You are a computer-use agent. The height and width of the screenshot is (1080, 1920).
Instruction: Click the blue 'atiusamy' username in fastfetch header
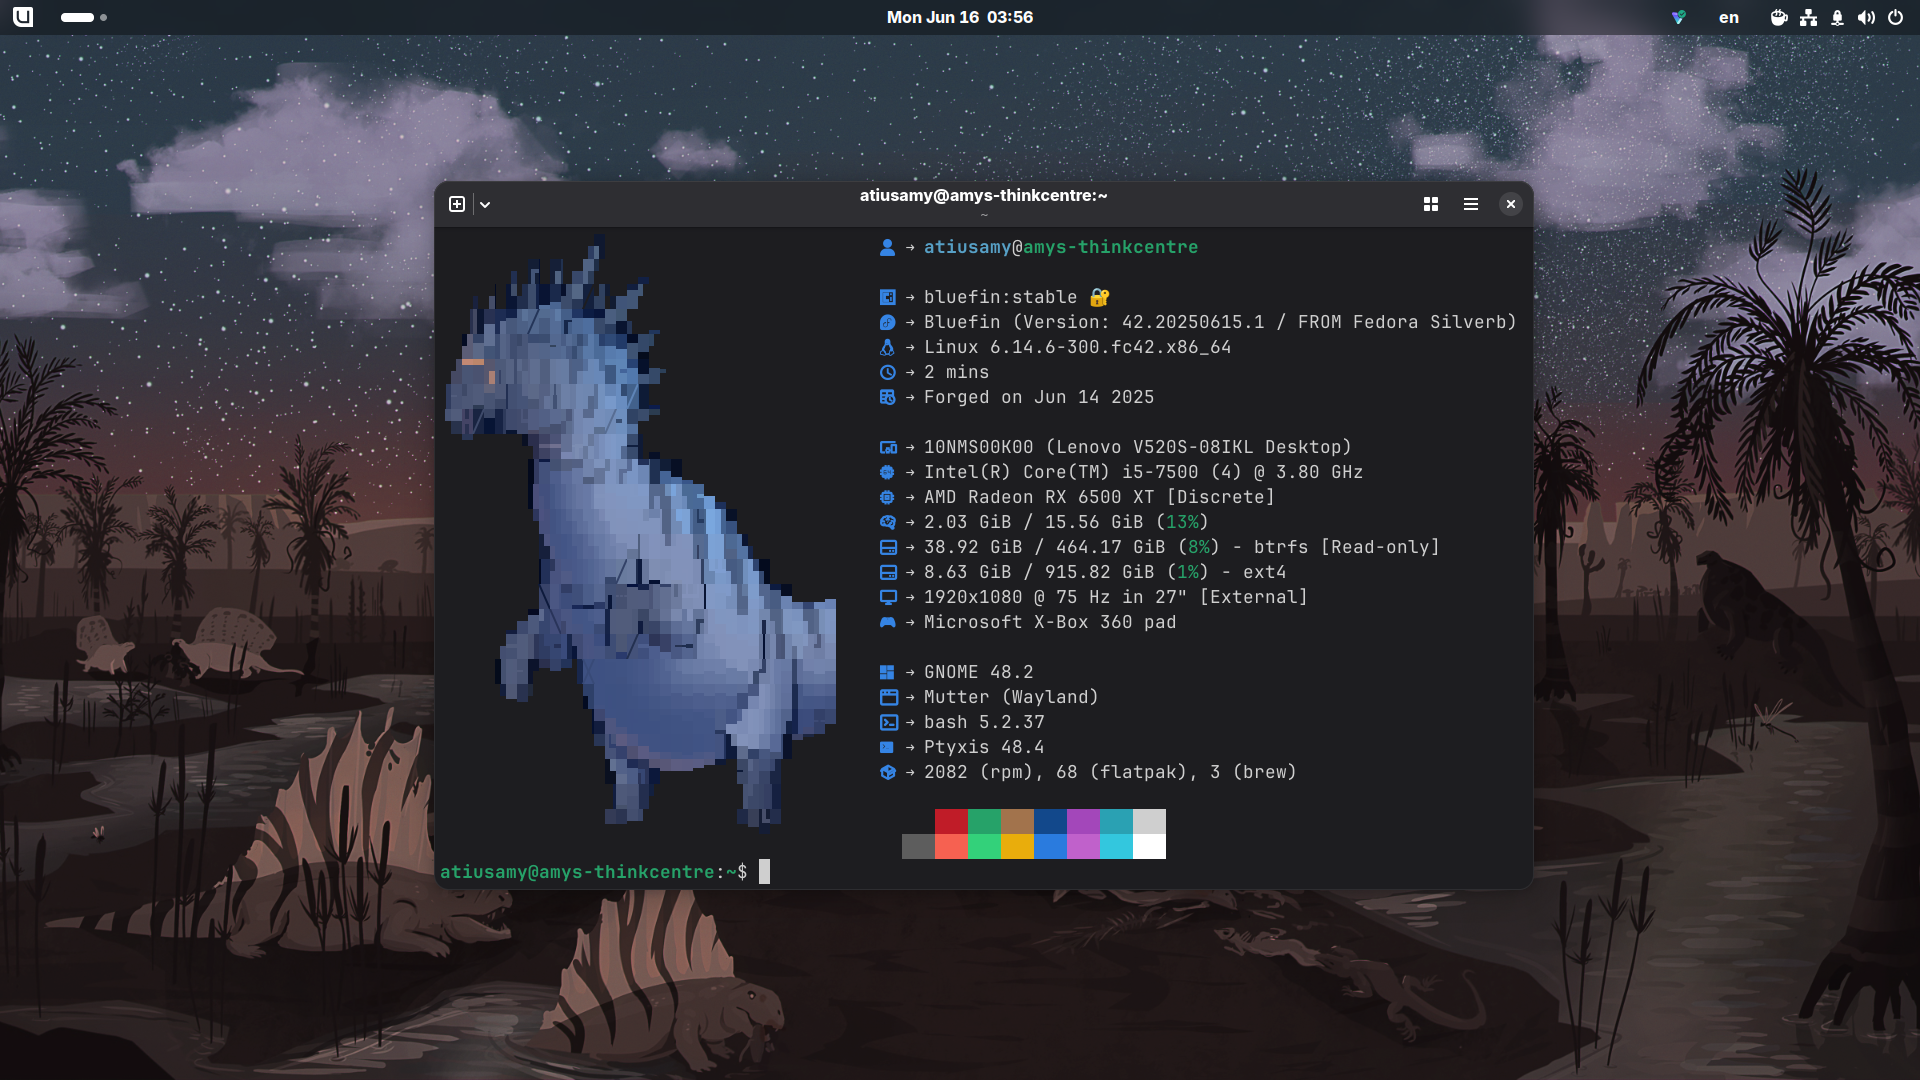tap(967, 247)
